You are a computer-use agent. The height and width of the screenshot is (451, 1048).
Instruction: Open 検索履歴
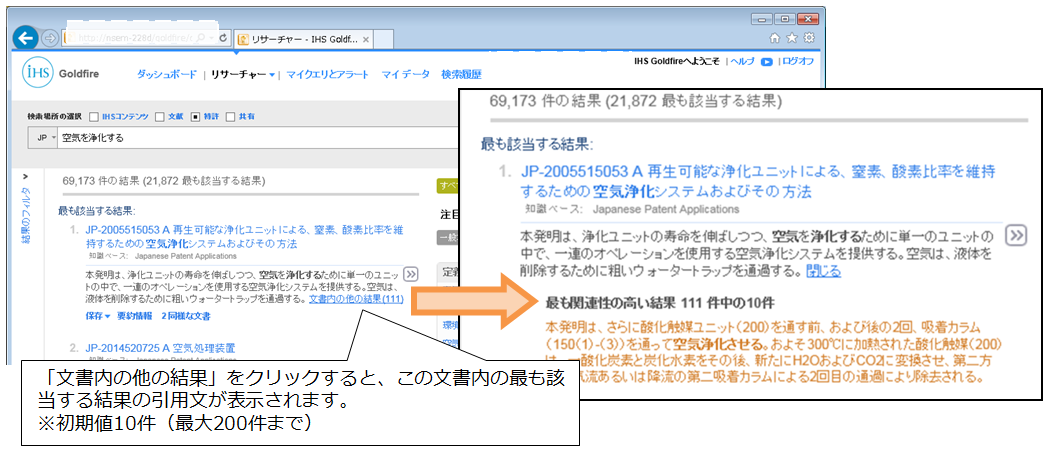(461, 75)
